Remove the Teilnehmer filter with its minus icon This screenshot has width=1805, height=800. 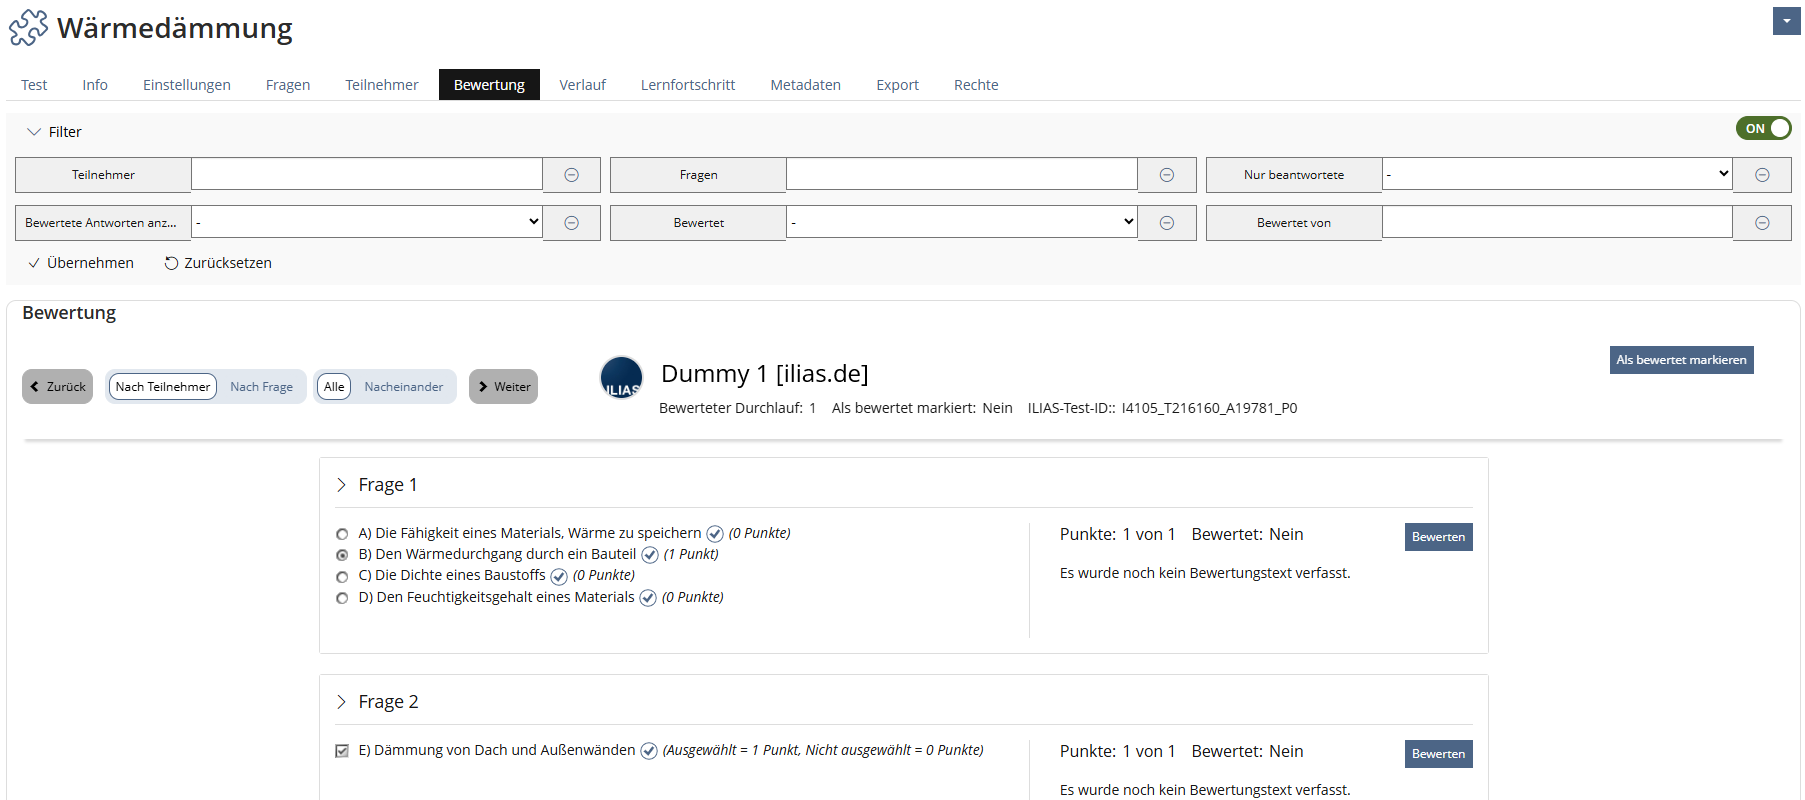572,175
